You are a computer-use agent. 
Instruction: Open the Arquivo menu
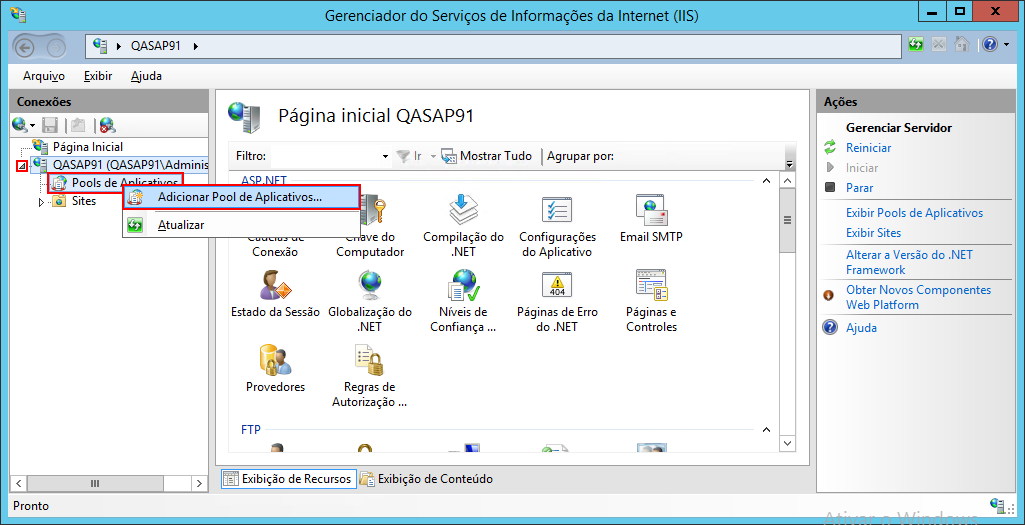44,76
